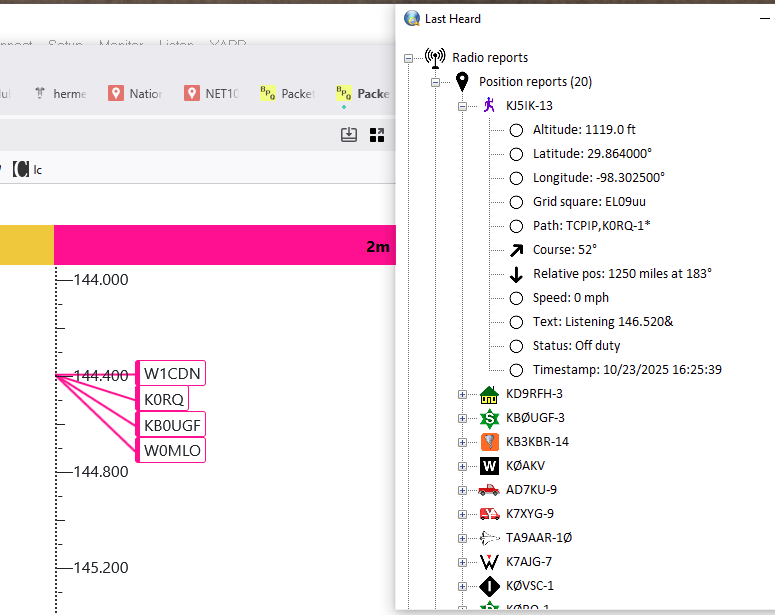Click the pink 2m band header bar
The image size is (775, 615).
click(225, 245)
